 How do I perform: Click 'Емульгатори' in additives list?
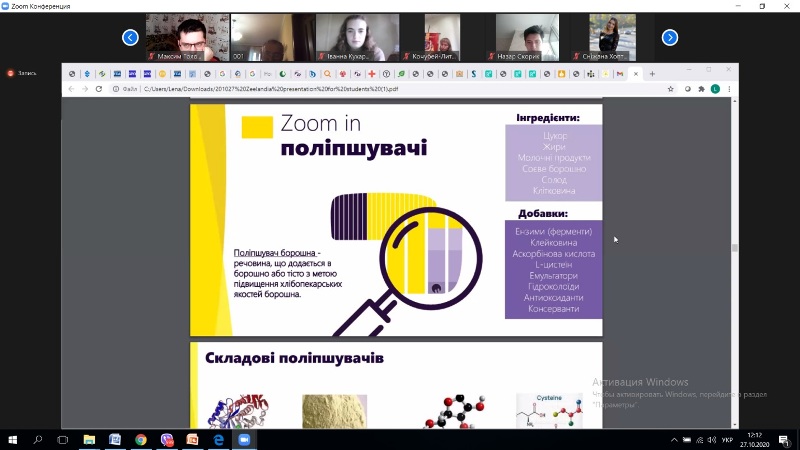click(554, 276)
